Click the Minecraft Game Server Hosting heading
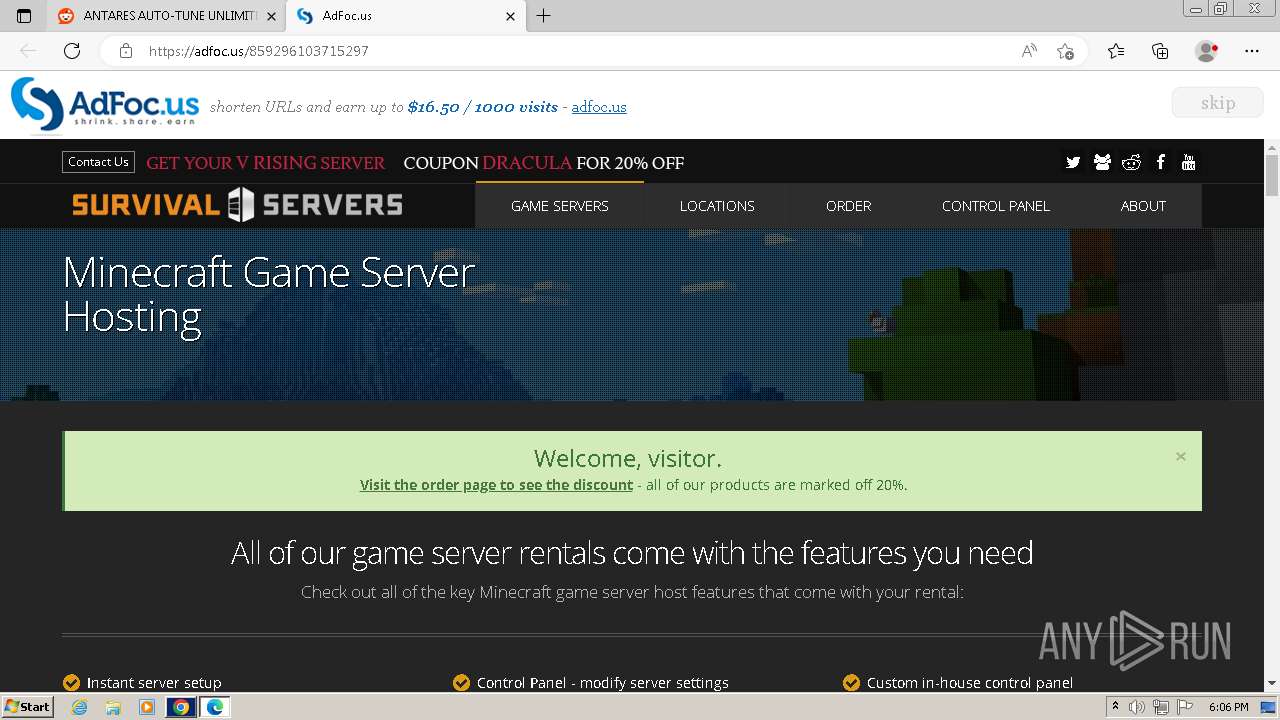This screenshot has height=720, width=1280. pos(268,294)
